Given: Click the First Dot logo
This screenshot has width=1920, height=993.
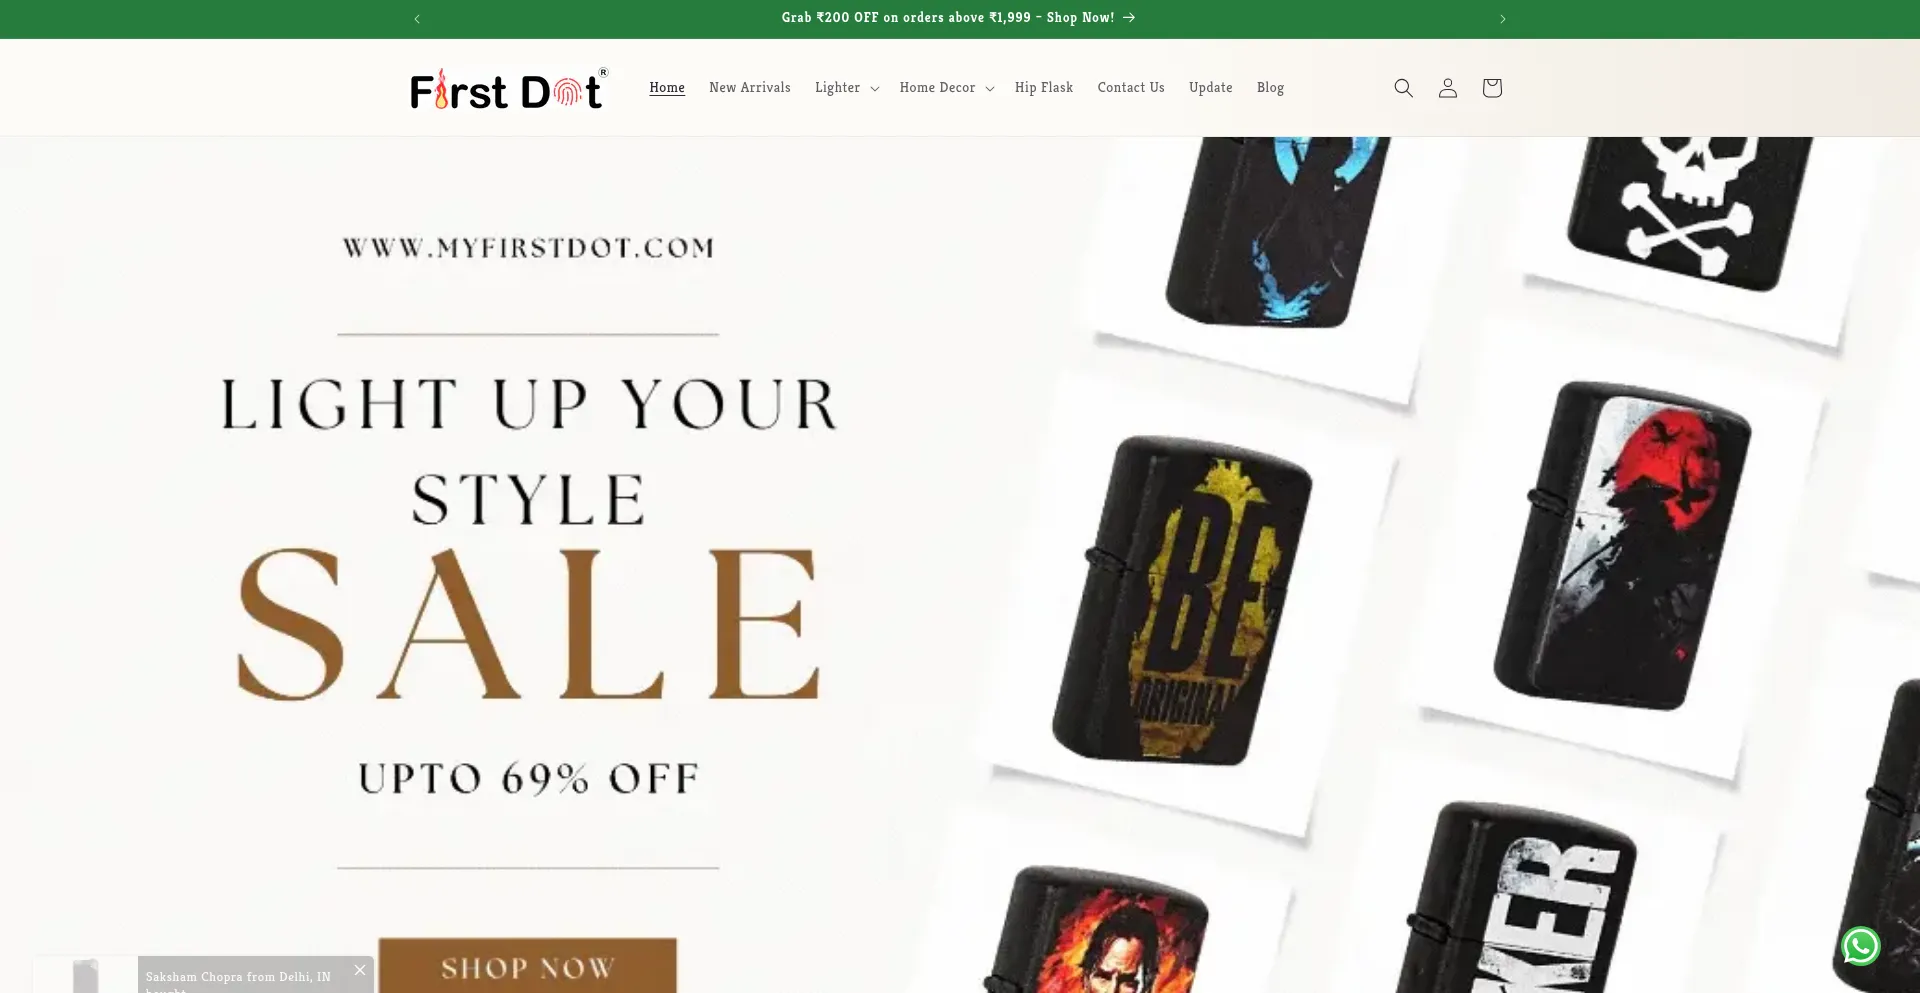Looking at the screenshot, I should pyautogui.click(x=508, y=89).
